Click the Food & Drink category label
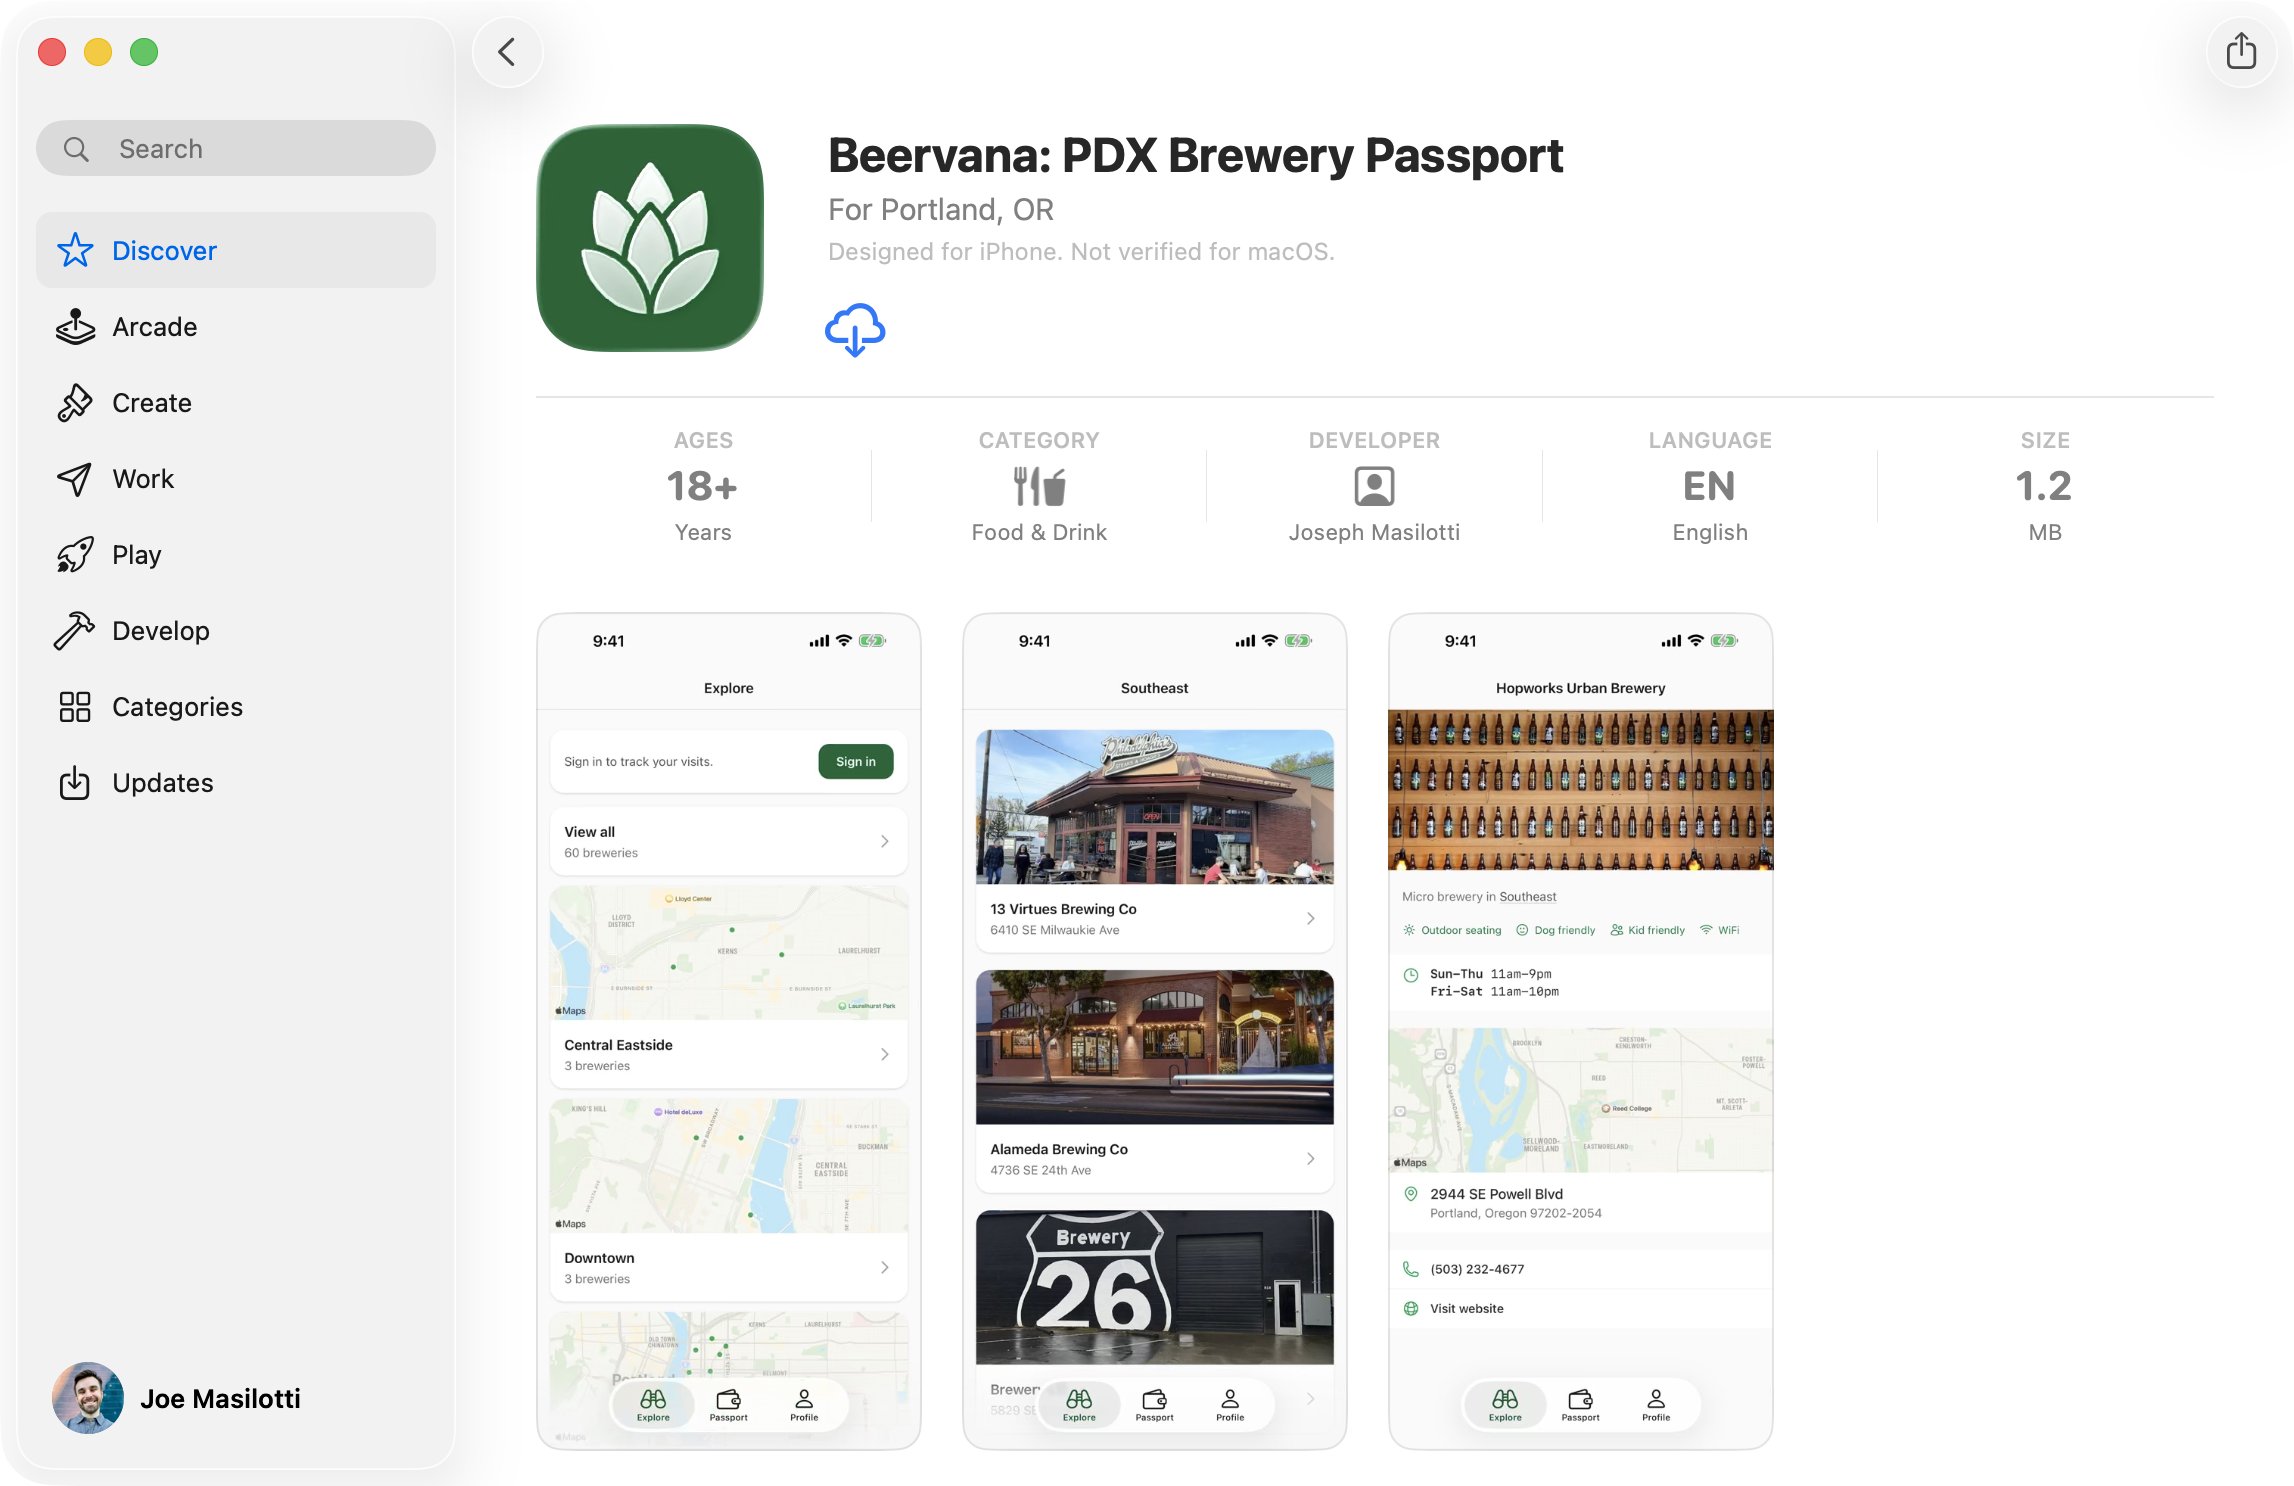This screenshot has width=2294, height=1486. coord(1039,533)
